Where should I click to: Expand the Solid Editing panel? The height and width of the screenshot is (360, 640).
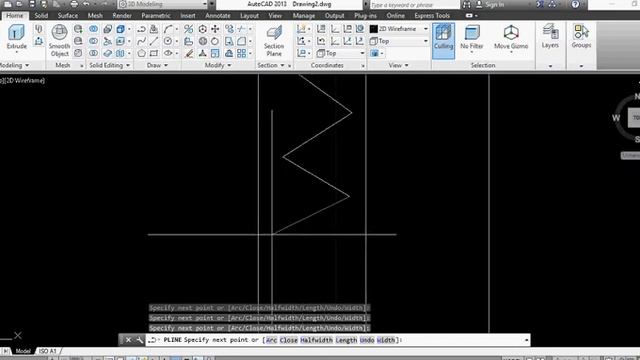109,65
